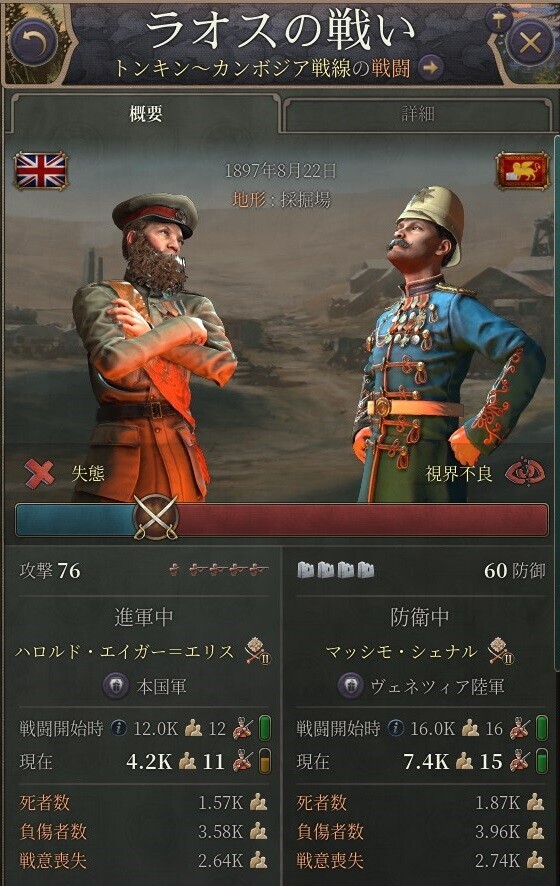Close the ラオスの戦い battle panel
Image resolution: width=560 pixels, height=886 pixels.
coord(529,42)
